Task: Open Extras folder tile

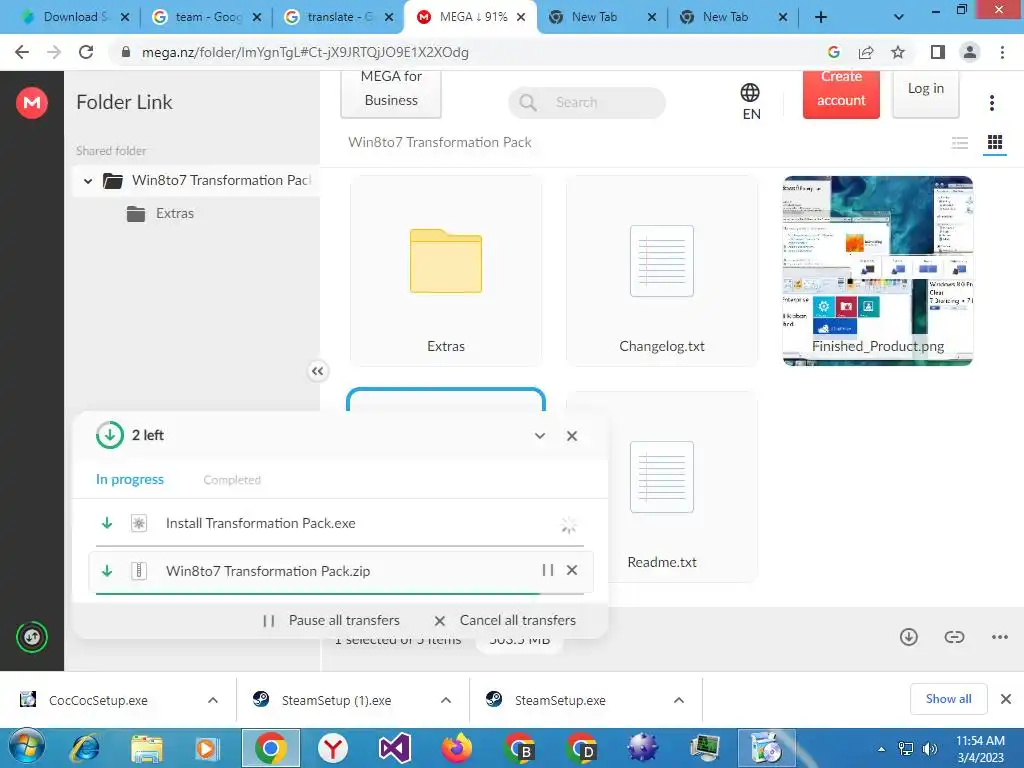Action: coord(446,270)
